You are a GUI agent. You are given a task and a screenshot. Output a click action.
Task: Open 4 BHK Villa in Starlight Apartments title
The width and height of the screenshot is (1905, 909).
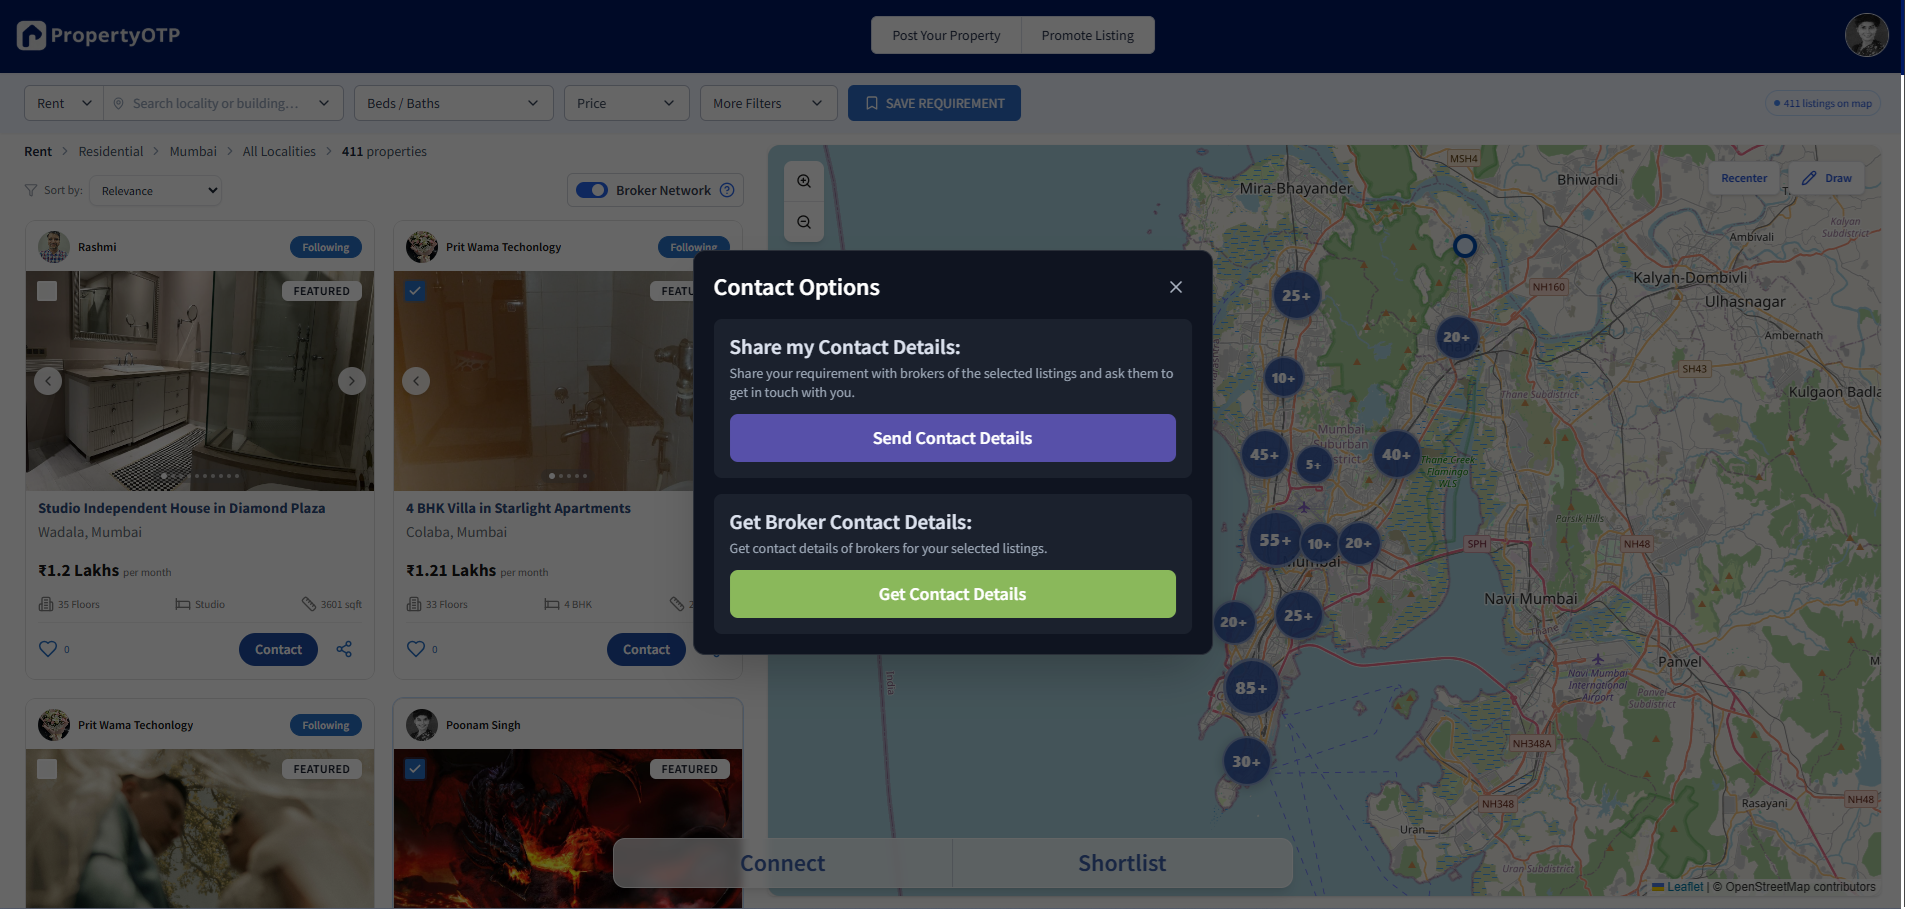(x=518, y=508)
